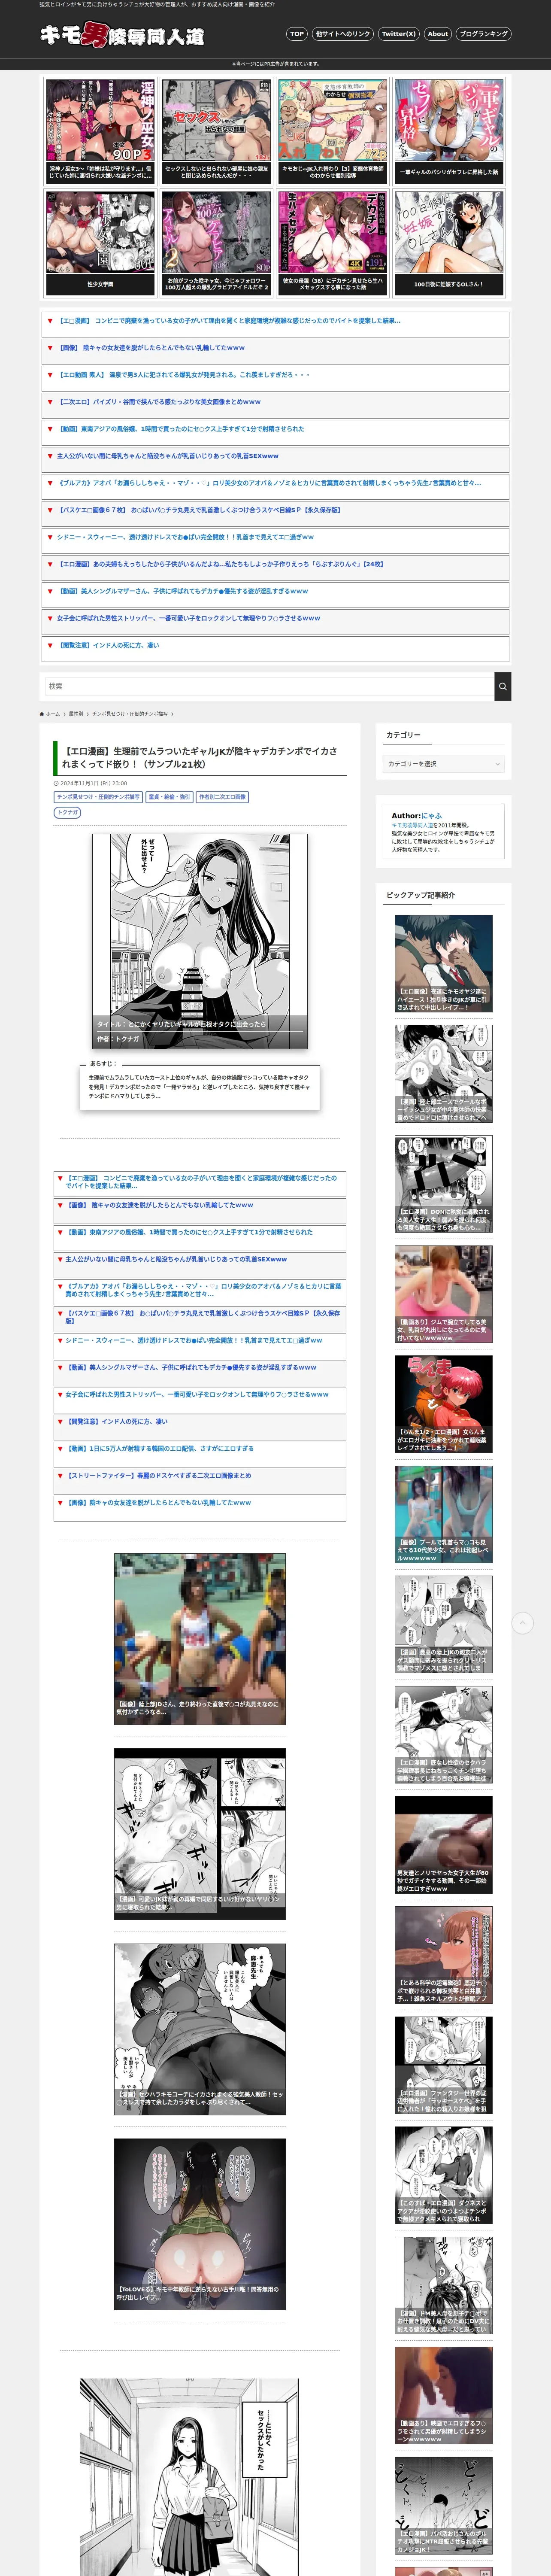Go to ホーム in the breadcrumb
Image resolution: width=551 pixels, height=2576 pixels.
[x=53, y=714]
